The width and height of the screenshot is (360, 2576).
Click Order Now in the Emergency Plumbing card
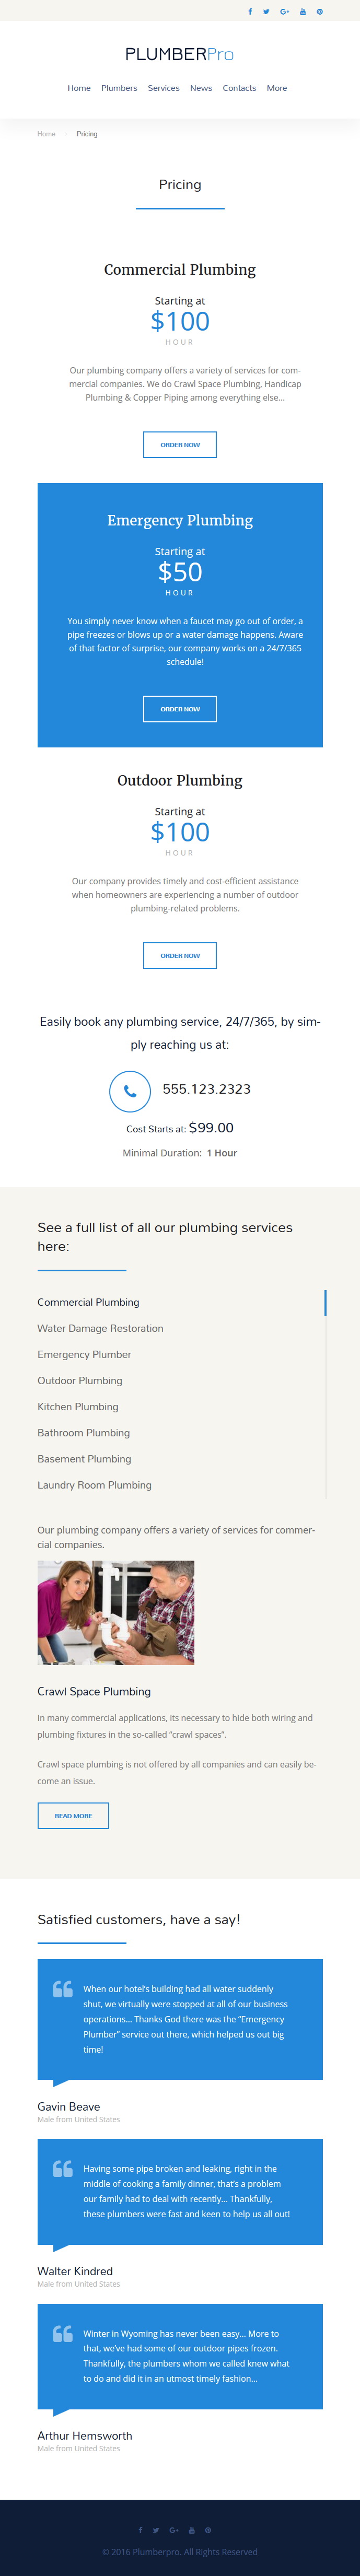(x=180, y=709)
